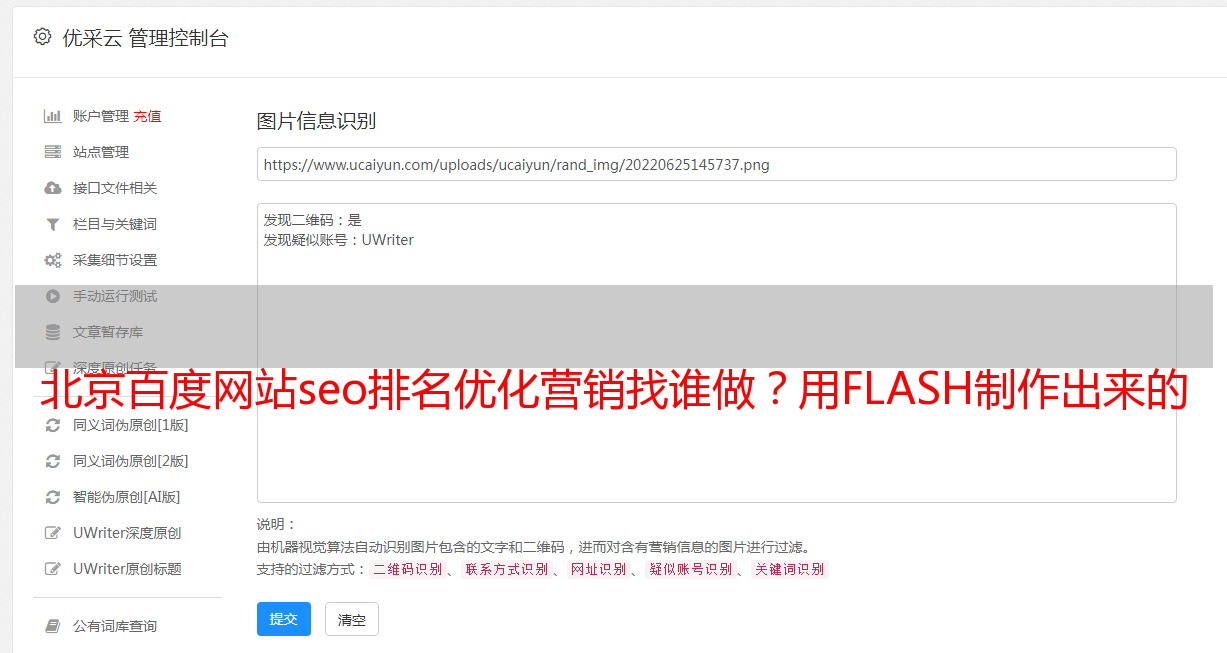1227x653 pixels.
Task: Click the filter funnel icon for 栏目与关键词
Action: 53,224
